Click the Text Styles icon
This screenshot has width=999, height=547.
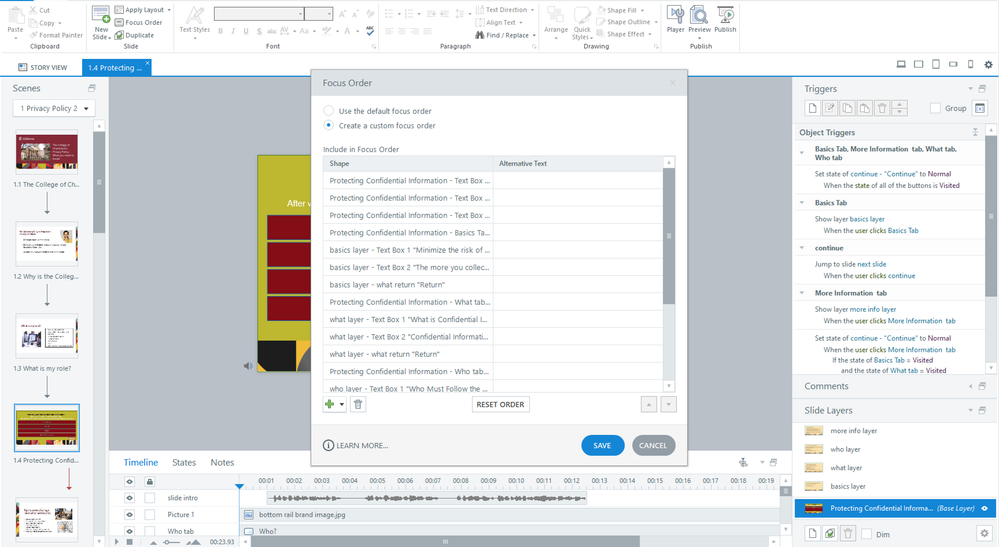(x=194, y=20)
